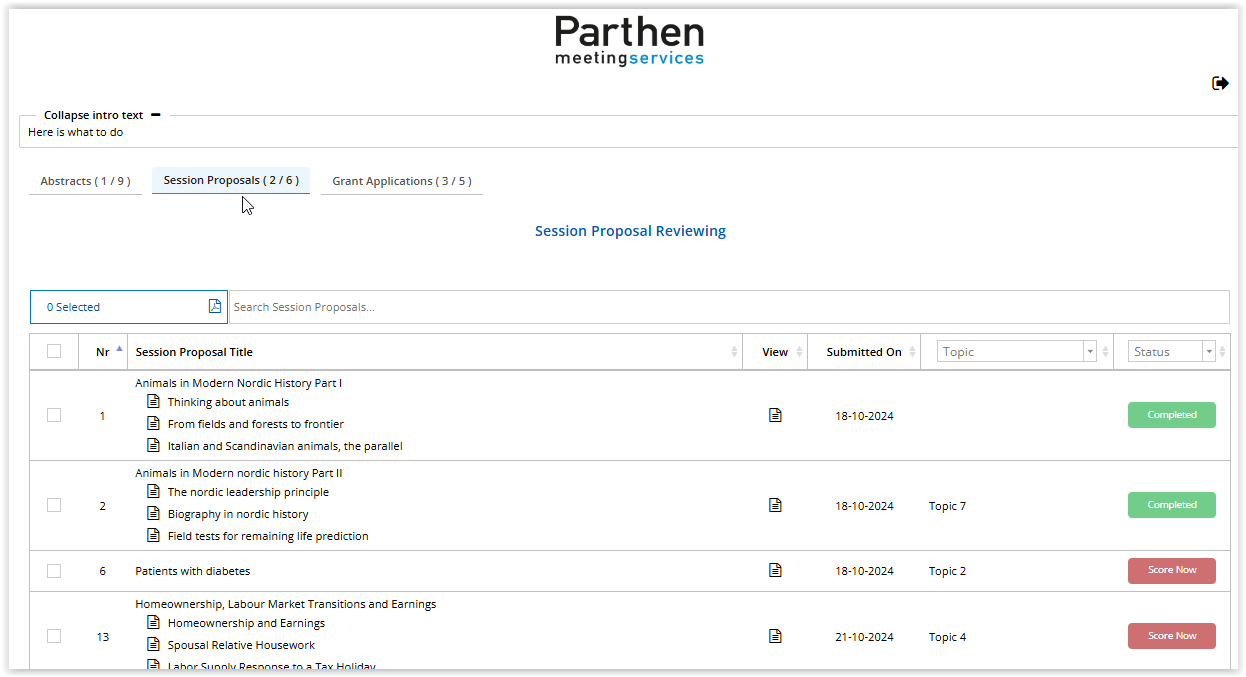
Task: Switch to the Abstracts tab
Action: 85,181
